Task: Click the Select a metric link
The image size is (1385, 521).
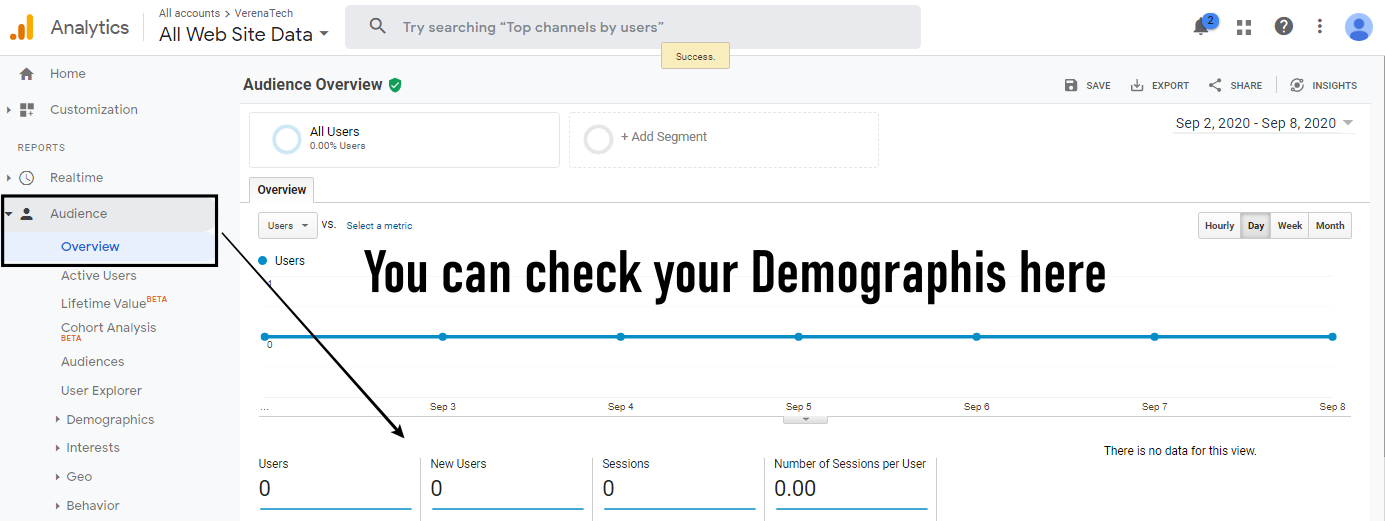Action: tap(379, 226)
